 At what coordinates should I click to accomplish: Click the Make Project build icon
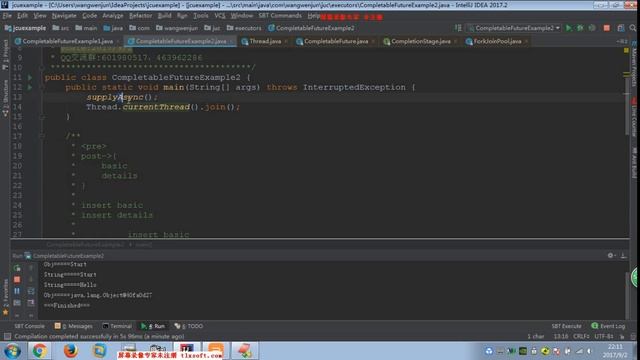458,28
